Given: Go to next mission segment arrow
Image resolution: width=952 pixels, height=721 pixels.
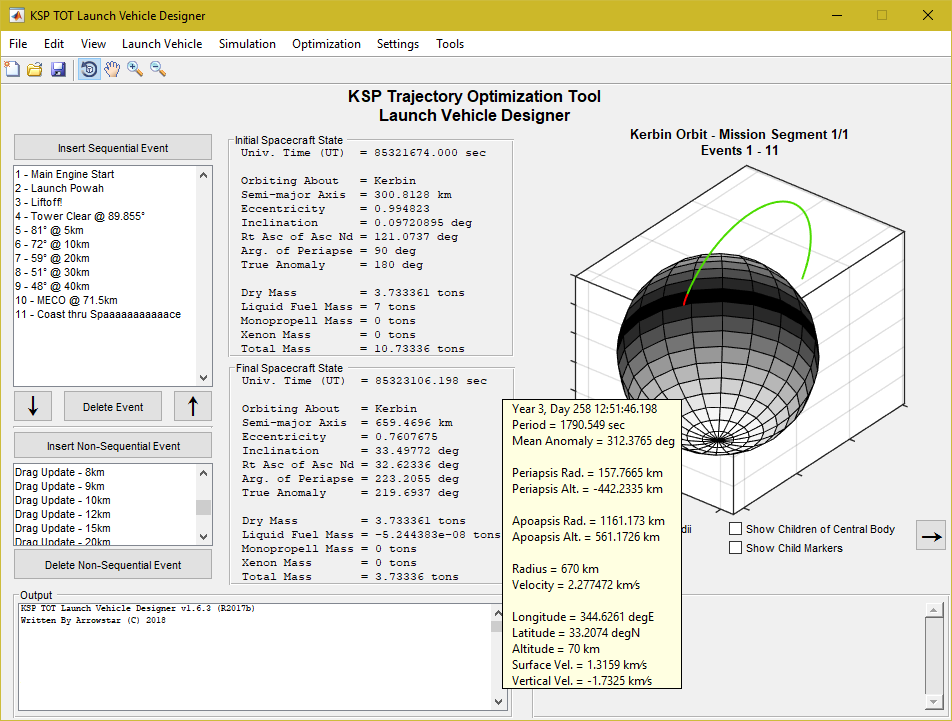Looking at the screenshot, I should point(931,536).
